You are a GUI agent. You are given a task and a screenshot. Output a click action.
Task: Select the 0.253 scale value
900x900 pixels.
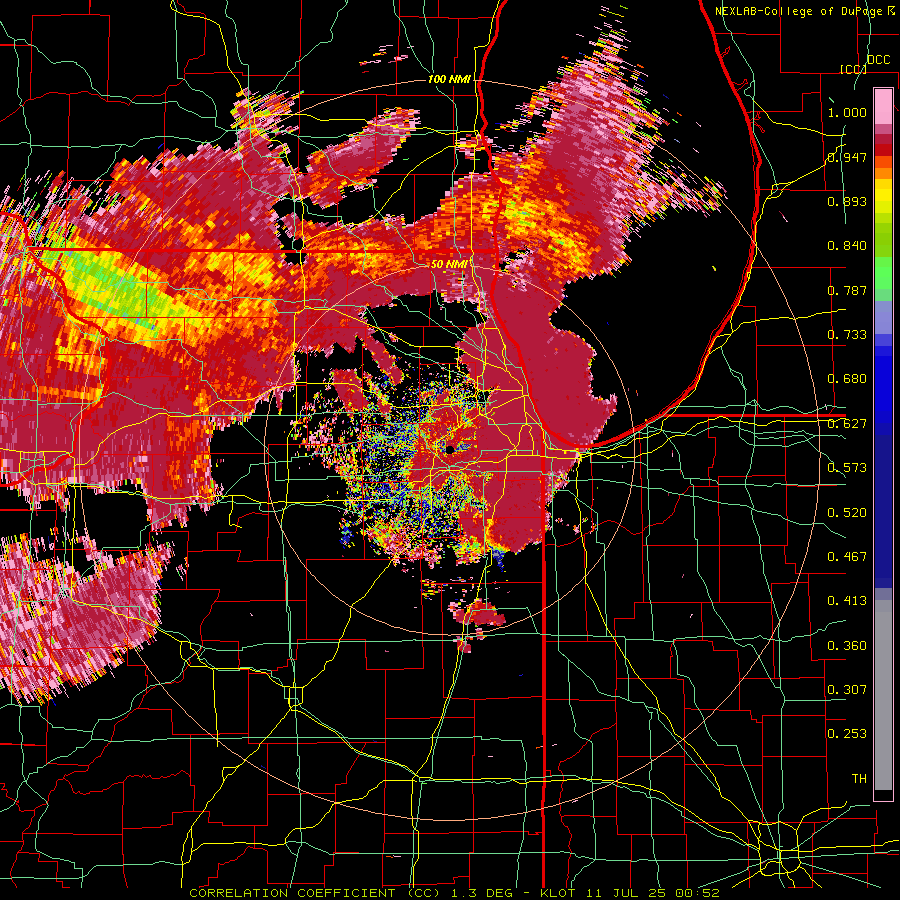[847, 734]
